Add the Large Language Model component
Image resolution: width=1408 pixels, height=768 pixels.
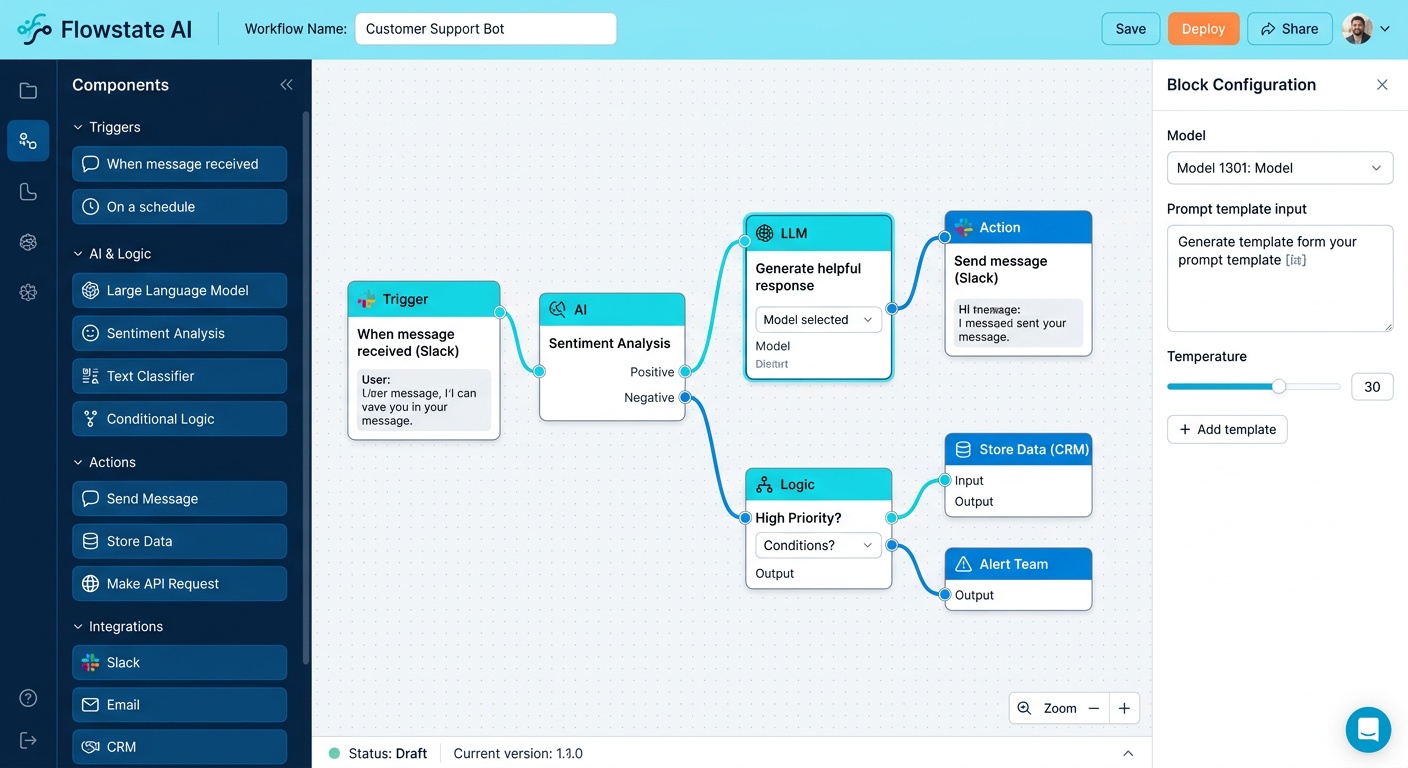(x=179, y=291)
